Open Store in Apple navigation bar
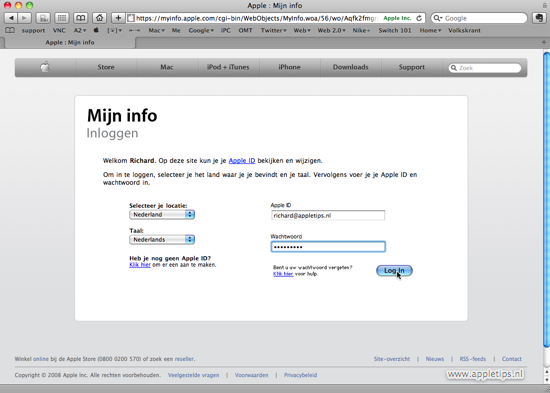The width and height of the screenshot is (550, 393). [x=106, y=67]
